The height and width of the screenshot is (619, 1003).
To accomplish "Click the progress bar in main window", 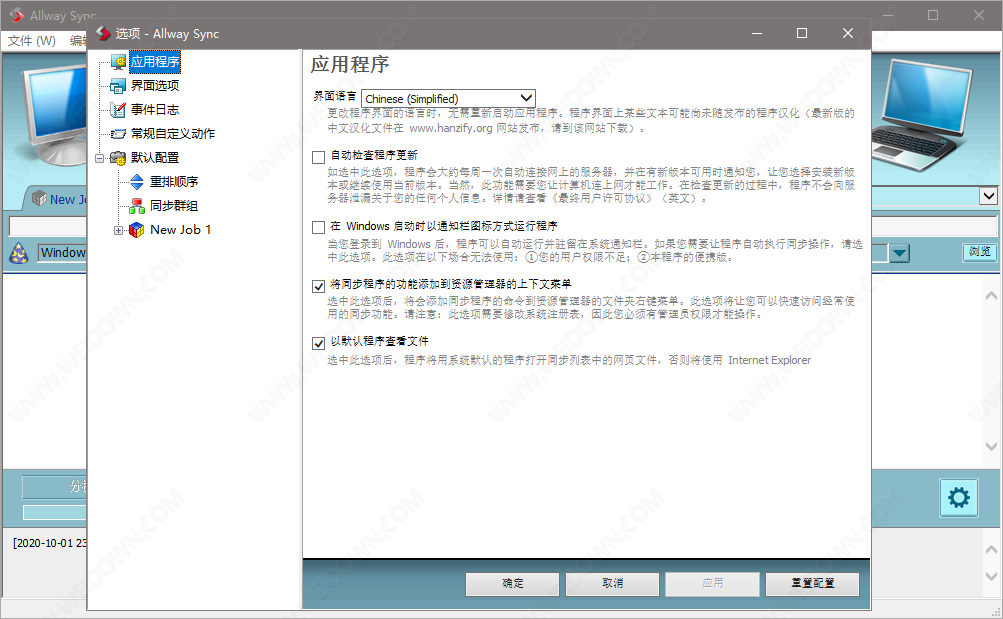I will [55, 512].
